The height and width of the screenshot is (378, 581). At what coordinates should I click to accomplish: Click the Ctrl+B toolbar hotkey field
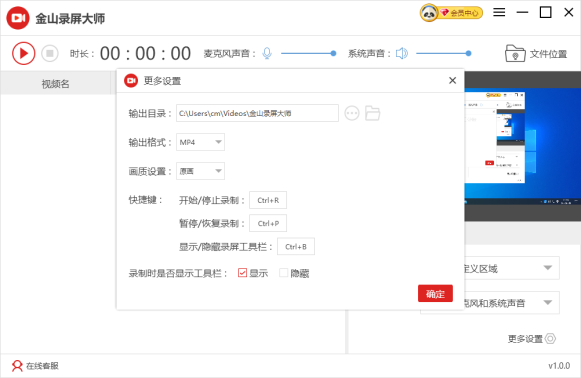click(x=296, y=246)
